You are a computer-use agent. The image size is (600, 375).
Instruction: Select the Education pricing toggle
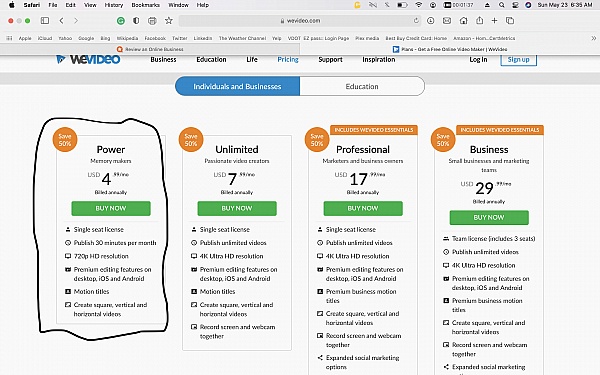click(362, 86)
